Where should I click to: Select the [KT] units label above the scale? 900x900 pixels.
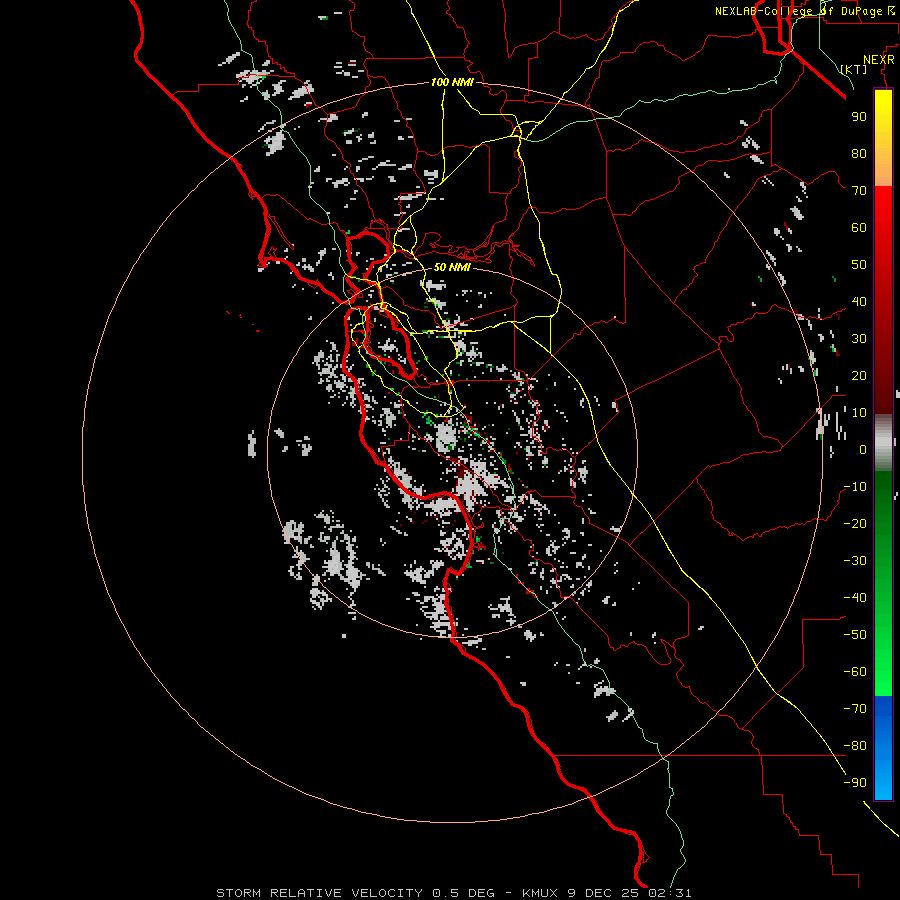pos(854,69)
